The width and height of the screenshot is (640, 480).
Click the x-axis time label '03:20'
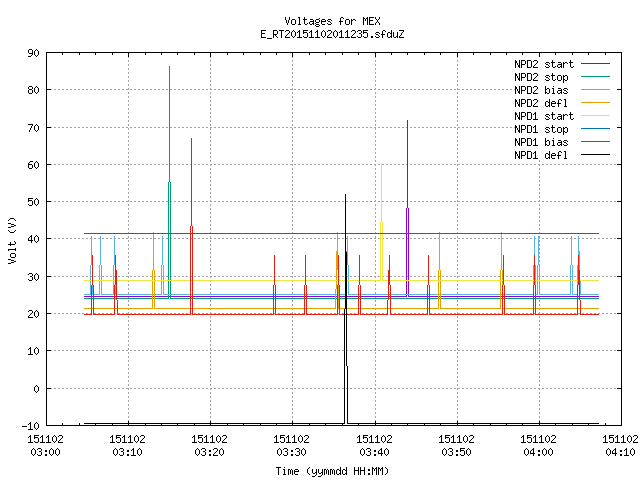[209, 452]
